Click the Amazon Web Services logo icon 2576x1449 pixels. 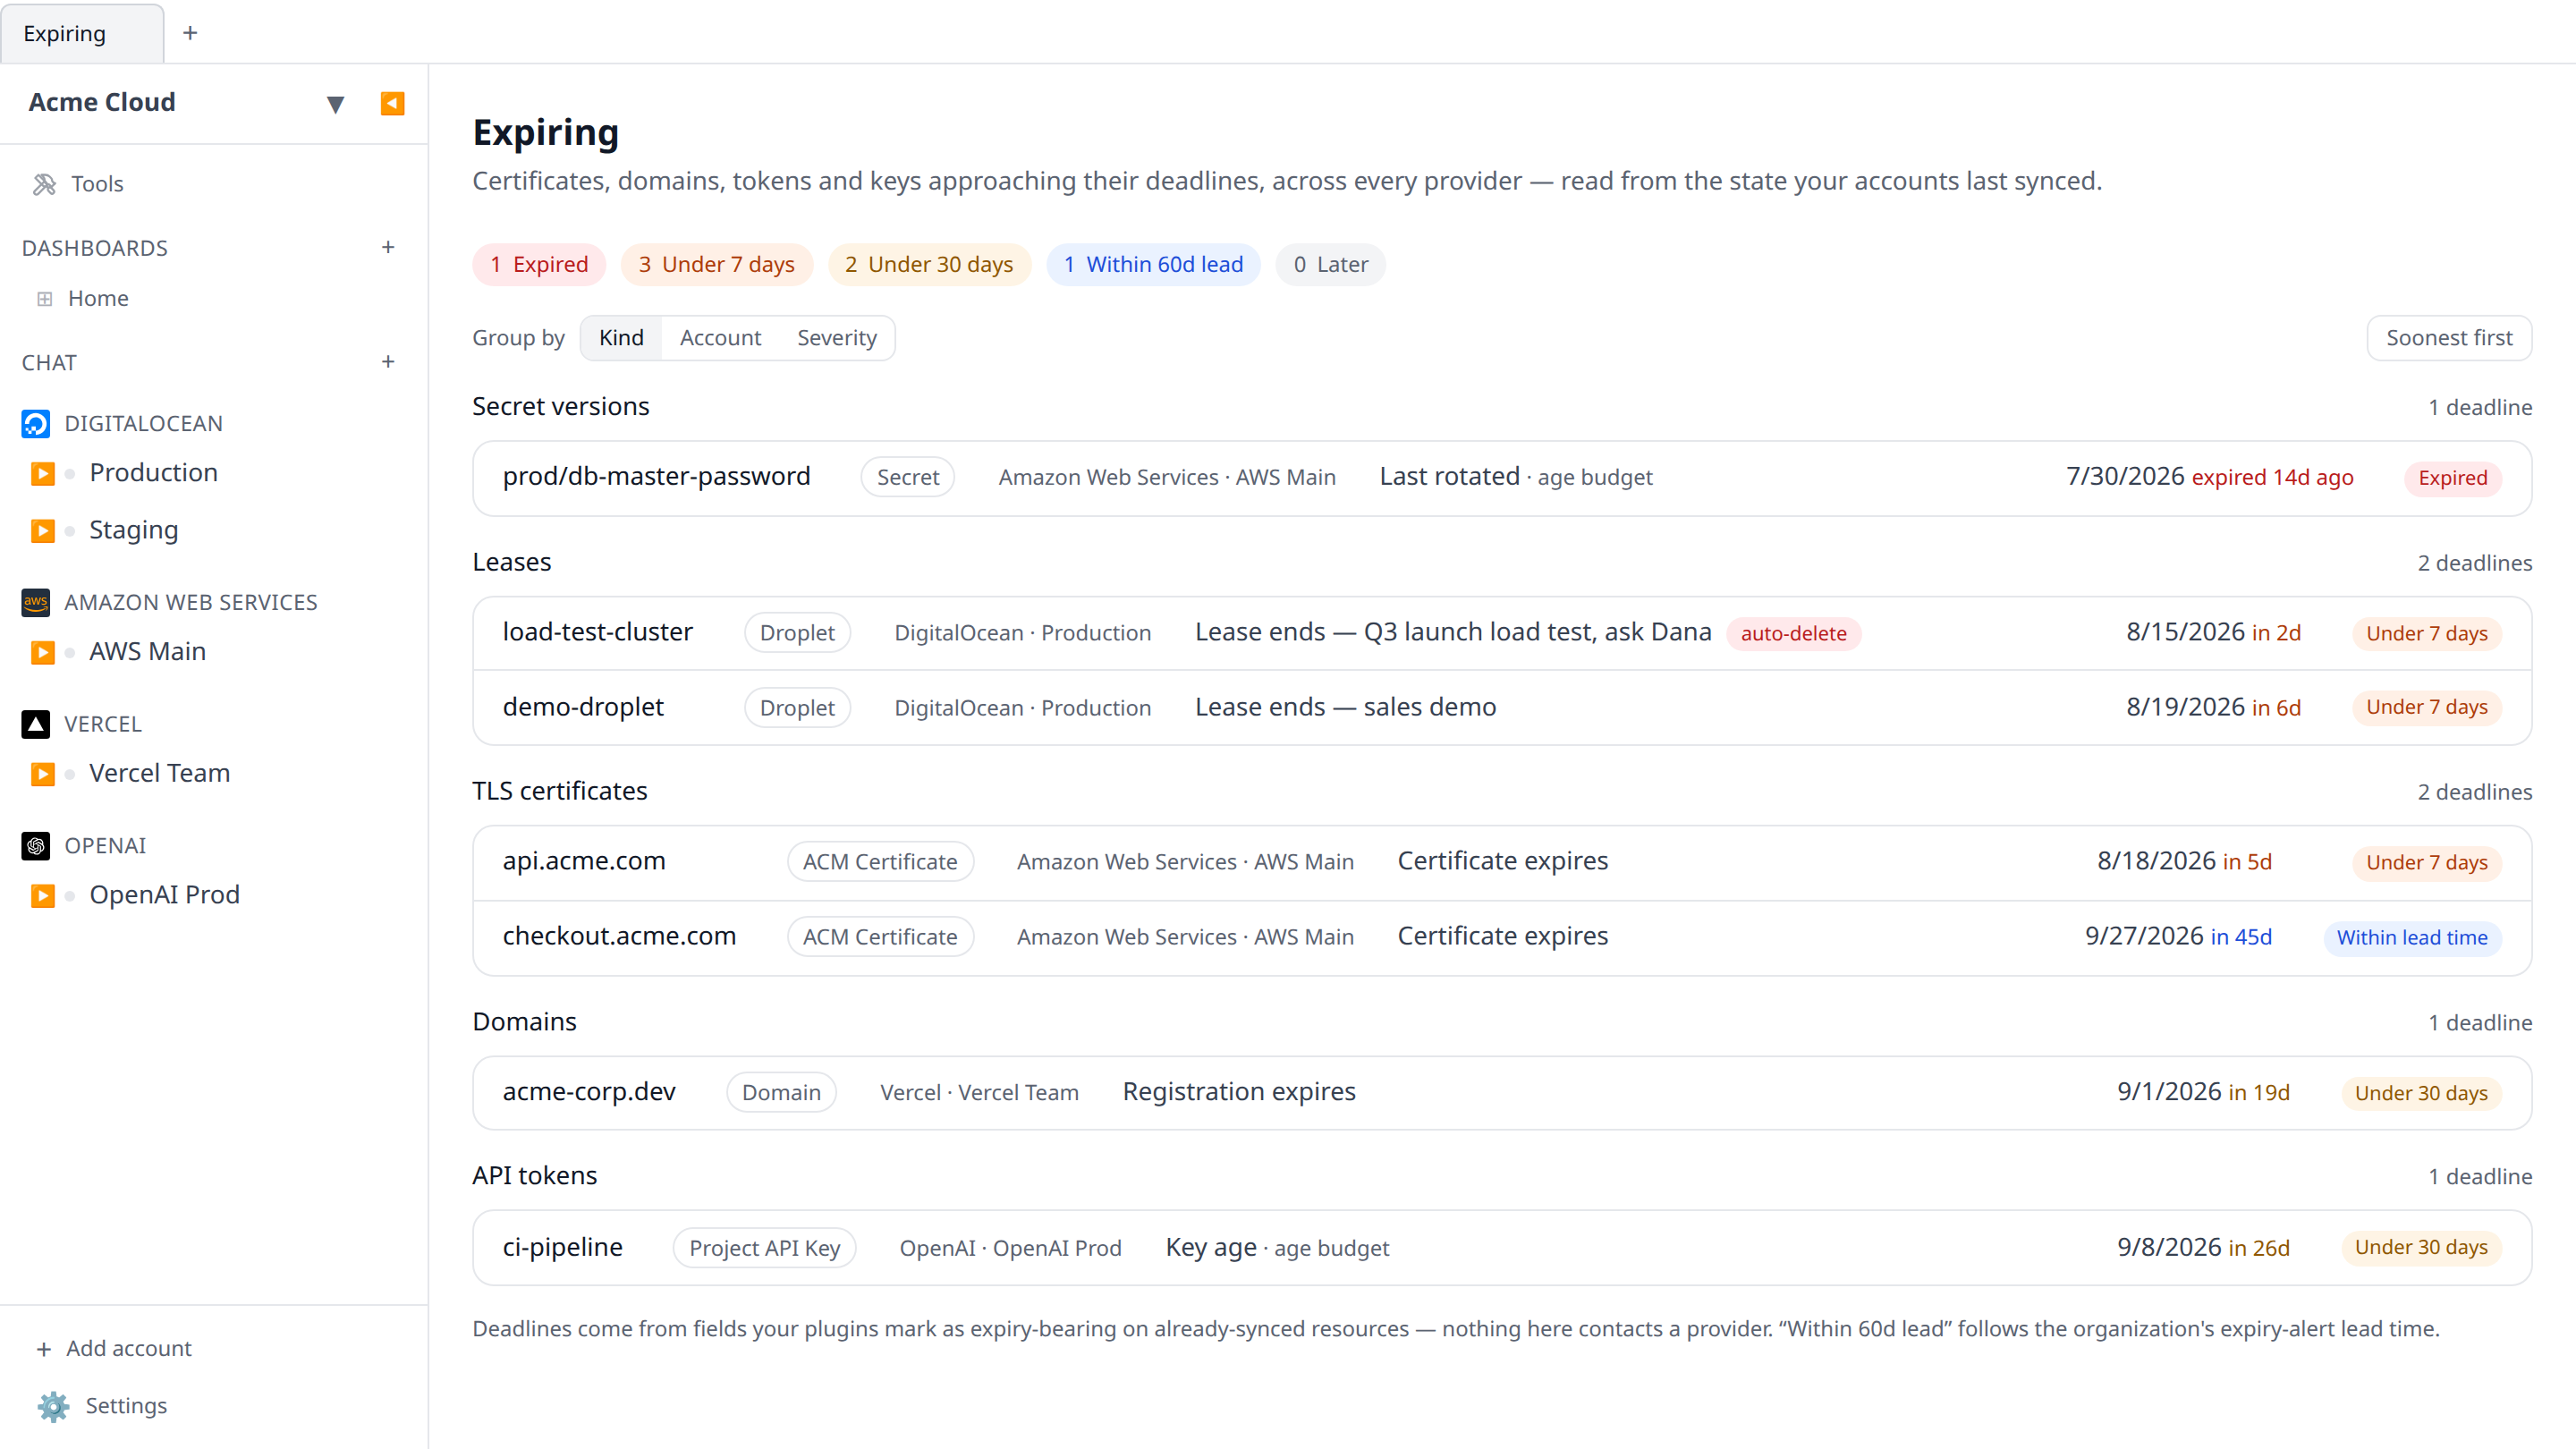click(x=36, y=602)
